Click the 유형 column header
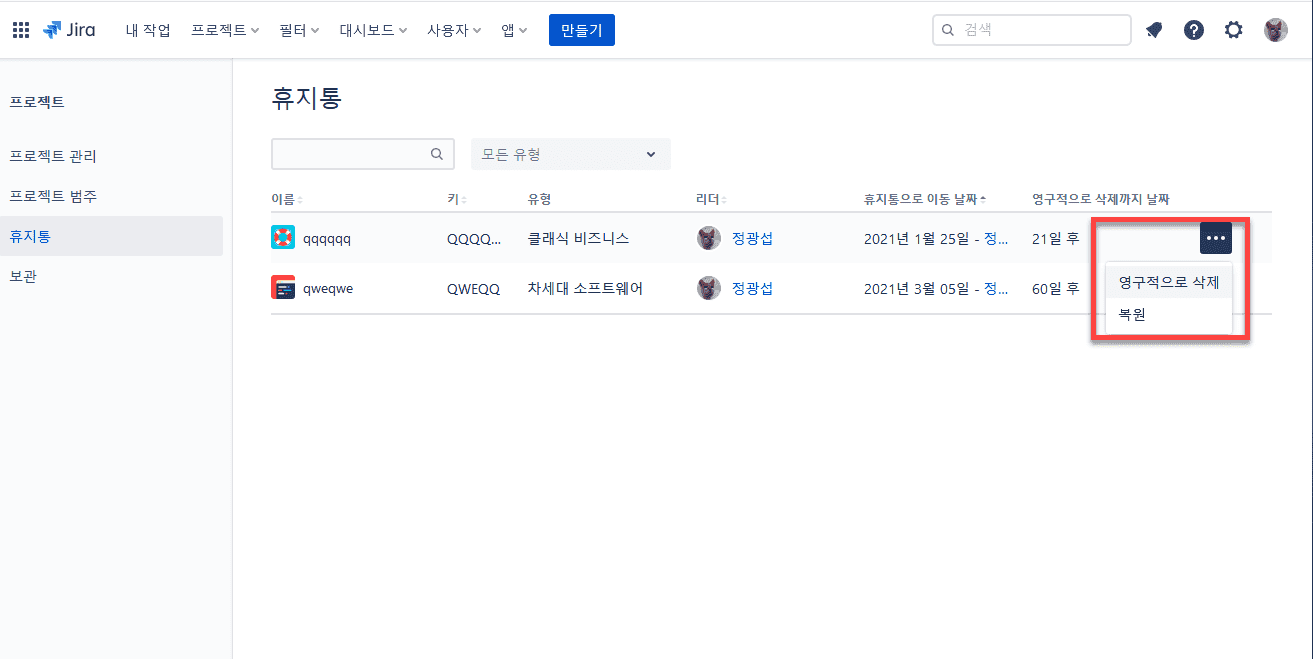The width and height of the screenshot is (1313, 659). coord(540,199)
